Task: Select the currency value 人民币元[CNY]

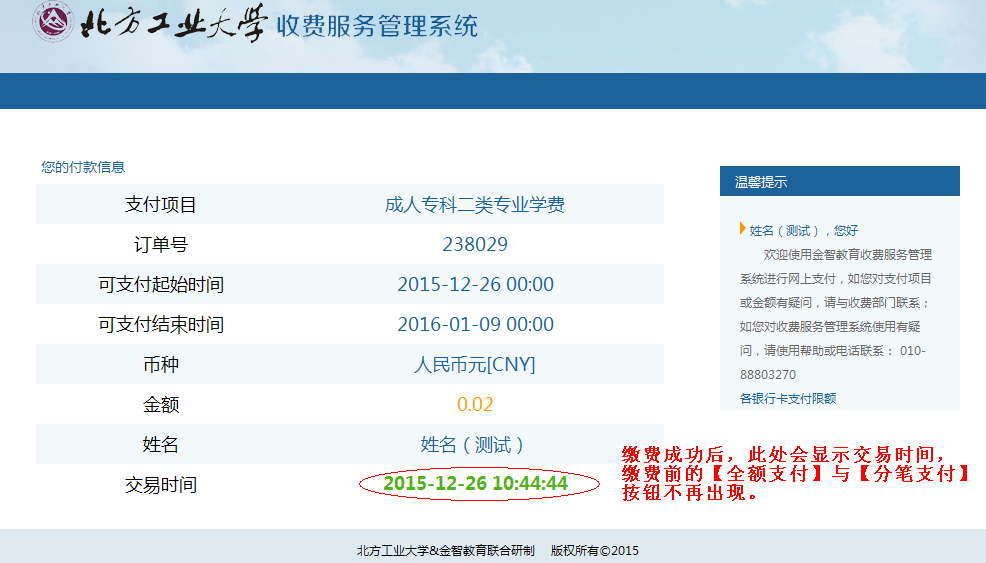Action: pos(475,365)
